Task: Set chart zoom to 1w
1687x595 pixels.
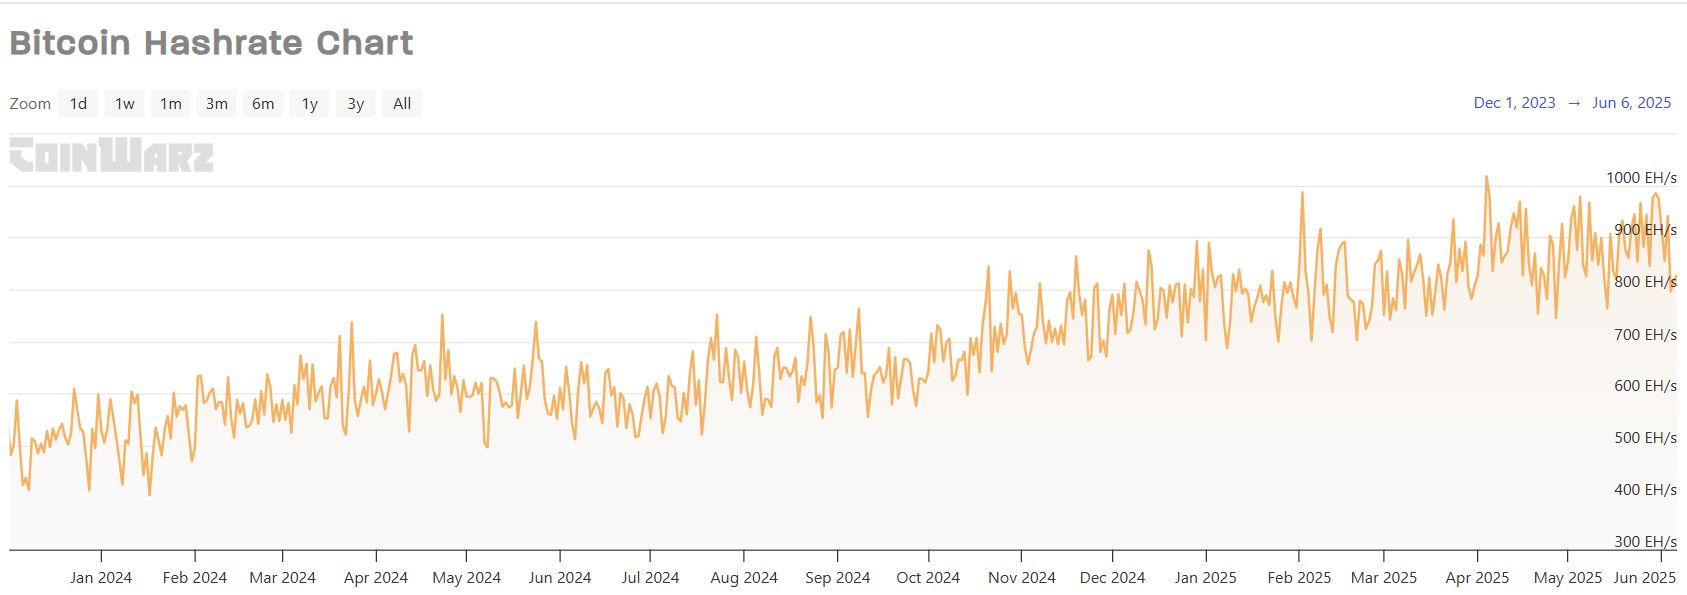Action: tap(124, 103)
